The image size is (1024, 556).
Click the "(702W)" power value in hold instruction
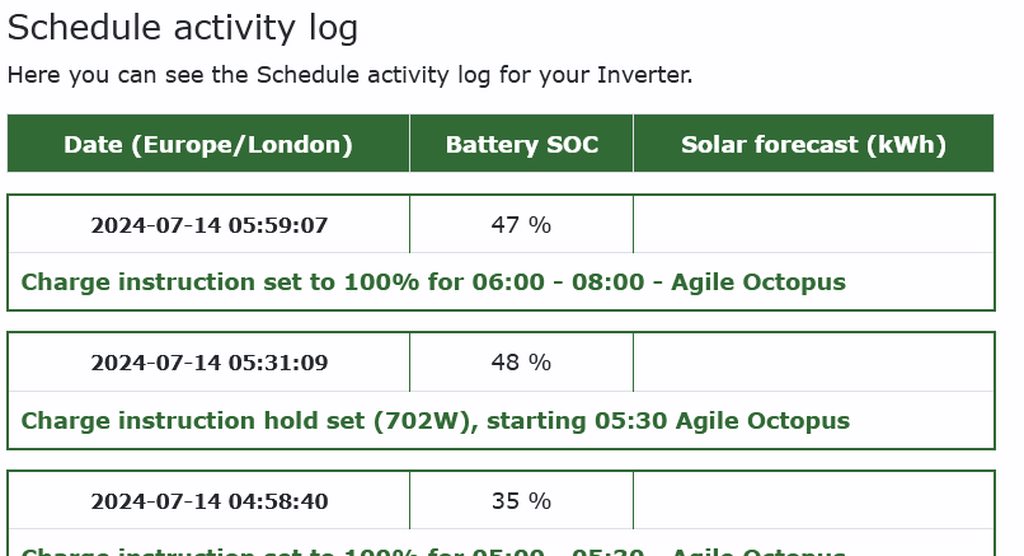(x=421, y=420)
